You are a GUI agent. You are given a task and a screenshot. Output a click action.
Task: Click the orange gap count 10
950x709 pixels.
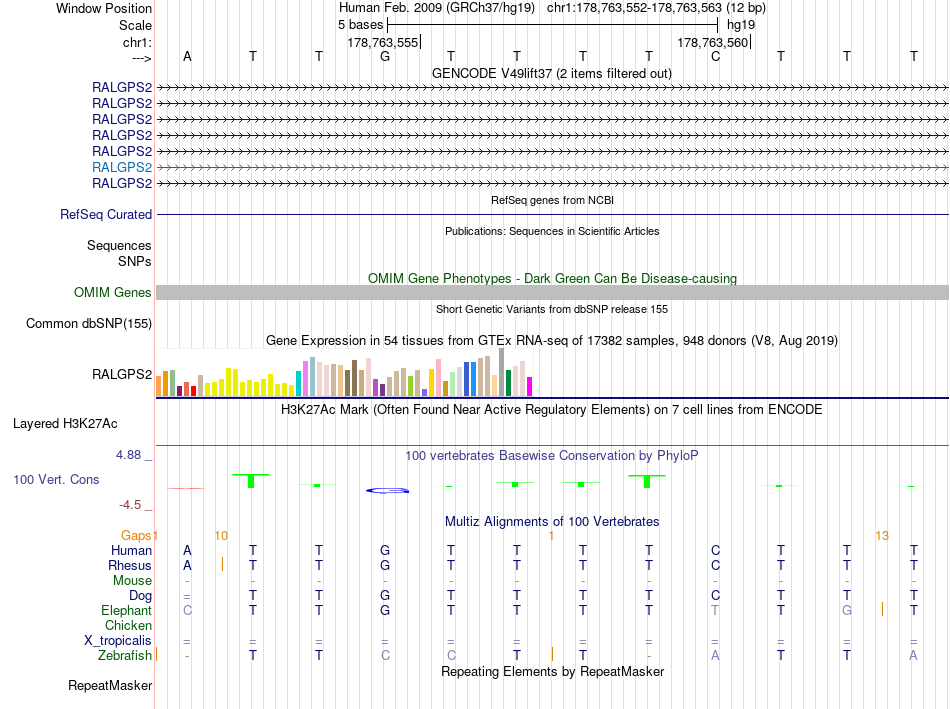point(221,536)
